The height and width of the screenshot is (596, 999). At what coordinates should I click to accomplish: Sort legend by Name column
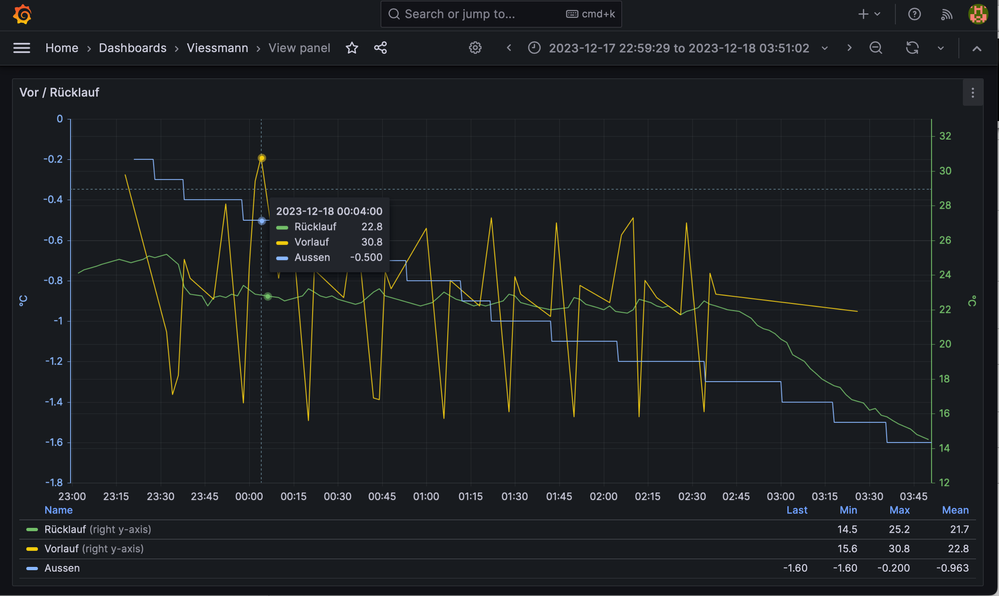(58, 510)
